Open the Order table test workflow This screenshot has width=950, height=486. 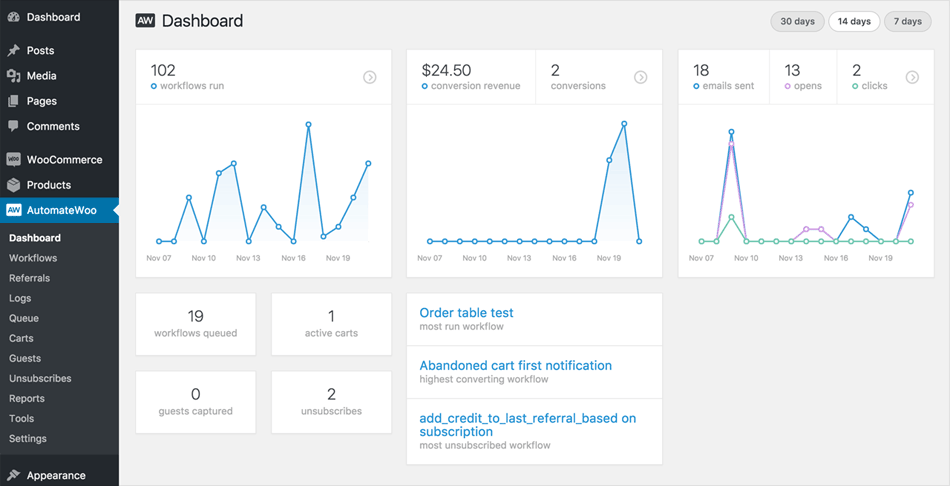point(466,313)
